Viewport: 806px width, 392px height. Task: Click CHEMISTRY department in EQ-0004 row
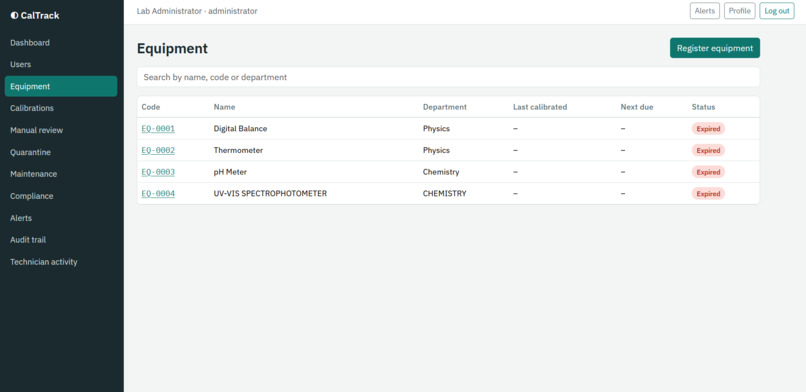tap(445, 194)
